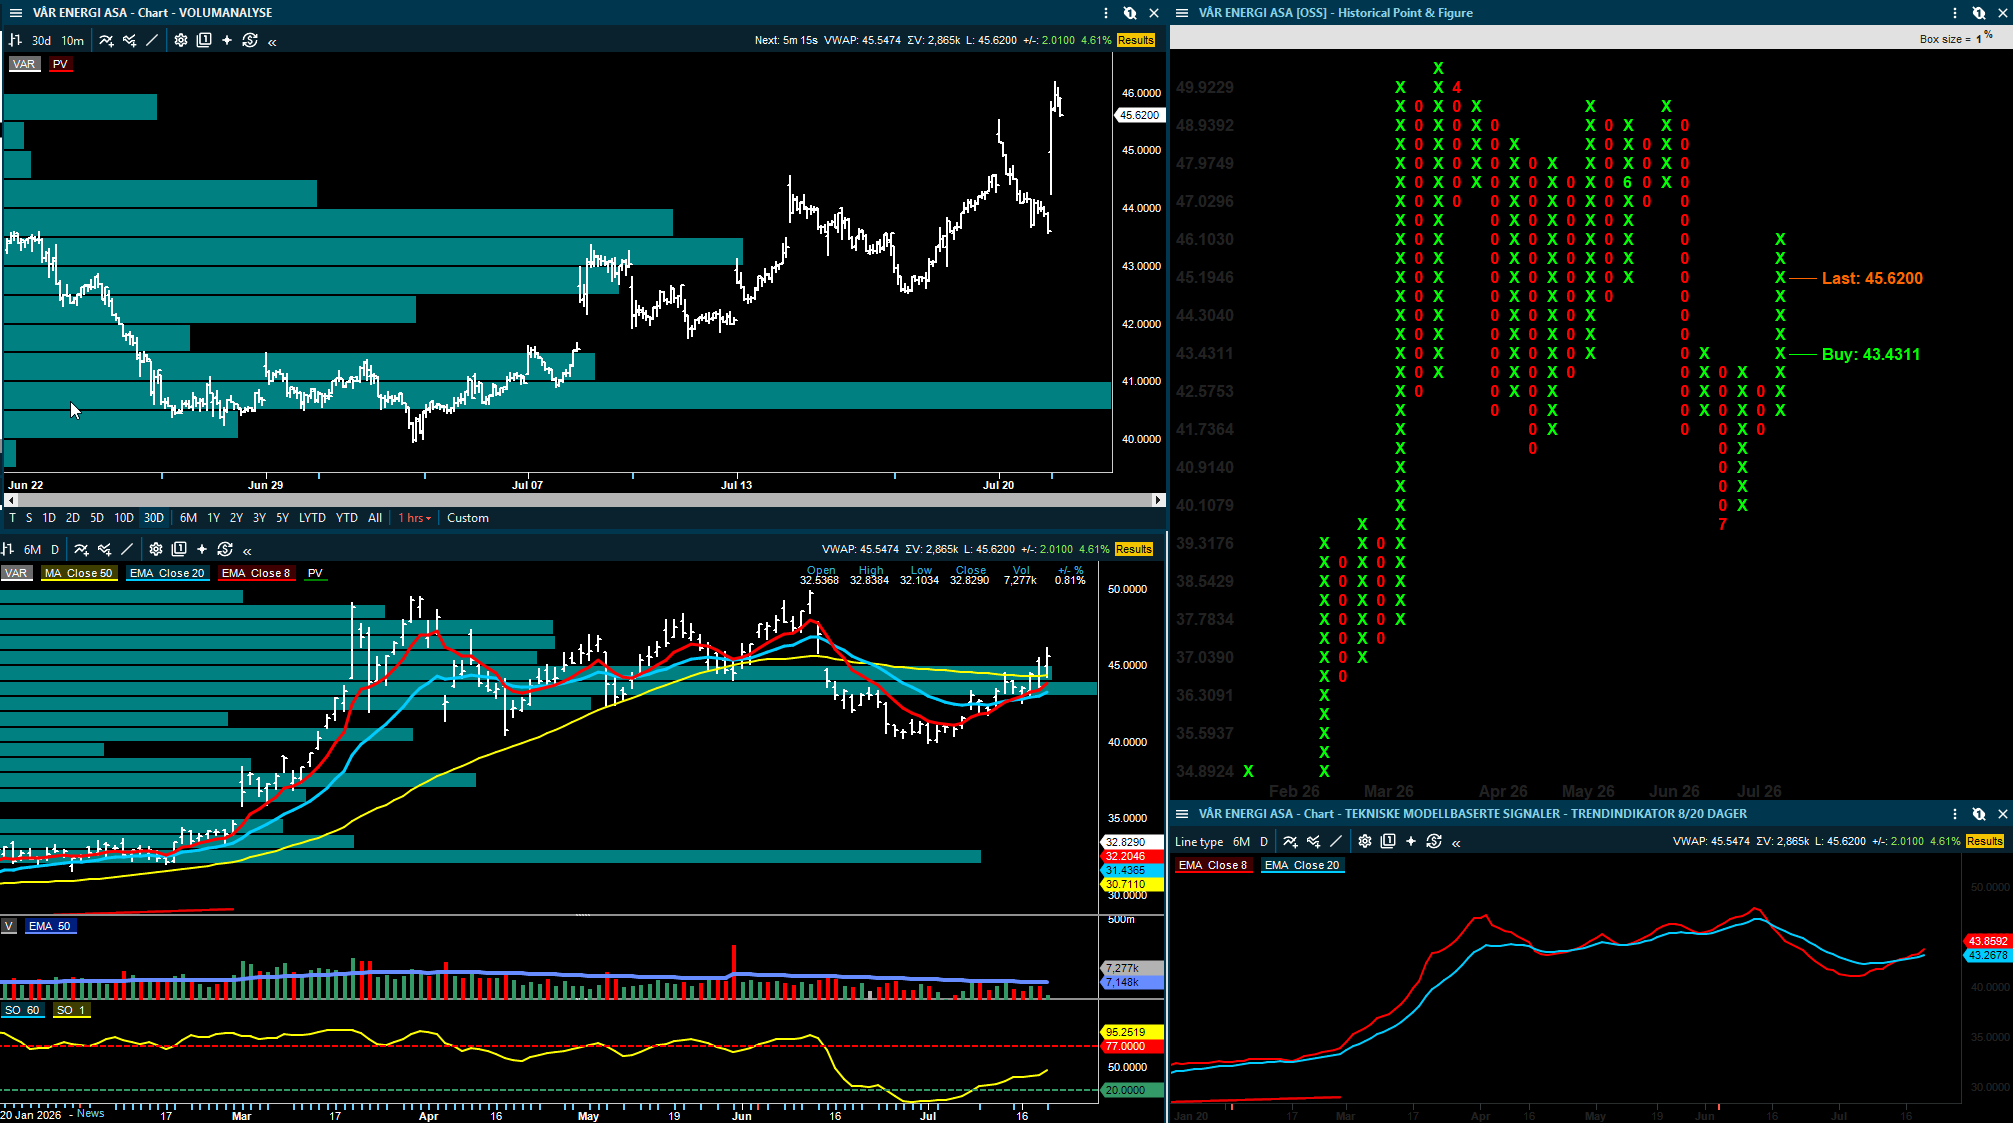
Task: Select line drawing tool in daily chart toolbar
Action: (x=127, y=549)
